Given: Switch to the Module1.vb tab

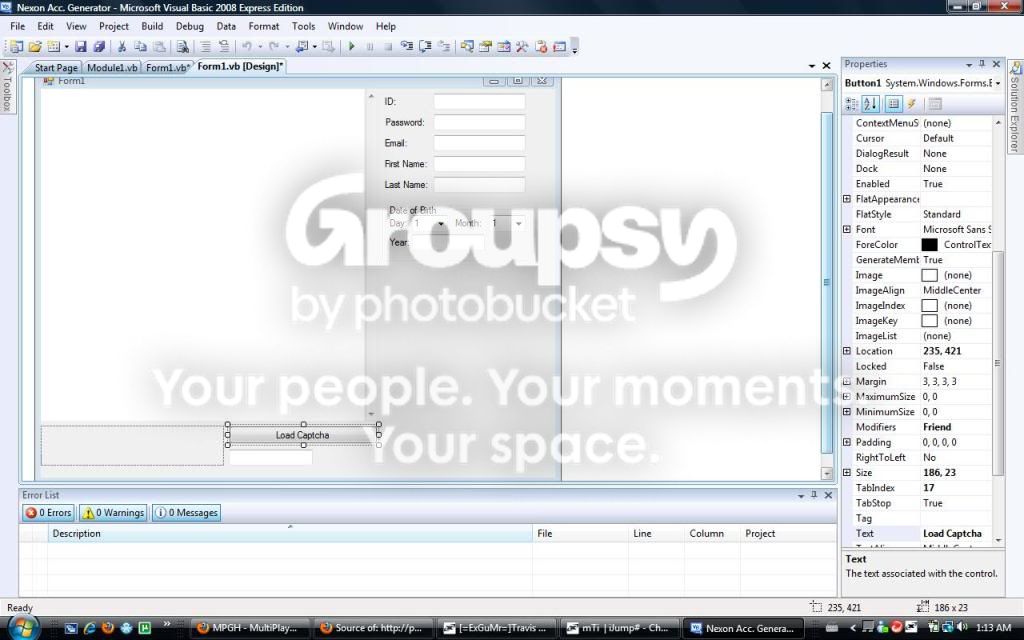Looking at the screenshot, I should pos(112,67).
